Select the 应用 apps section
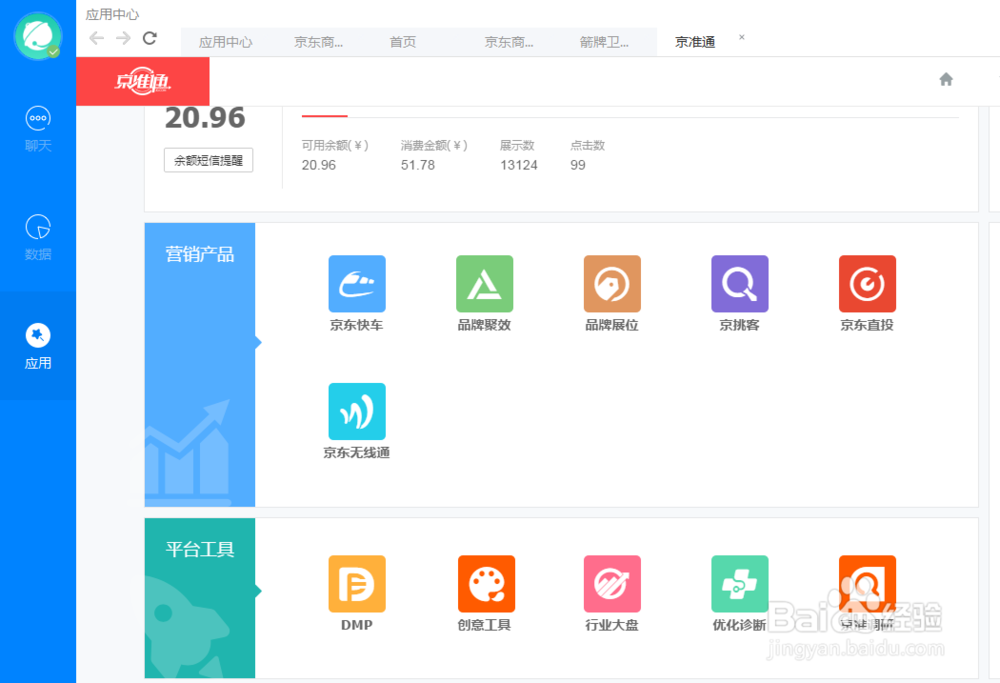The width and height of the screenshot is (1000, 683). tap(38, 346)
